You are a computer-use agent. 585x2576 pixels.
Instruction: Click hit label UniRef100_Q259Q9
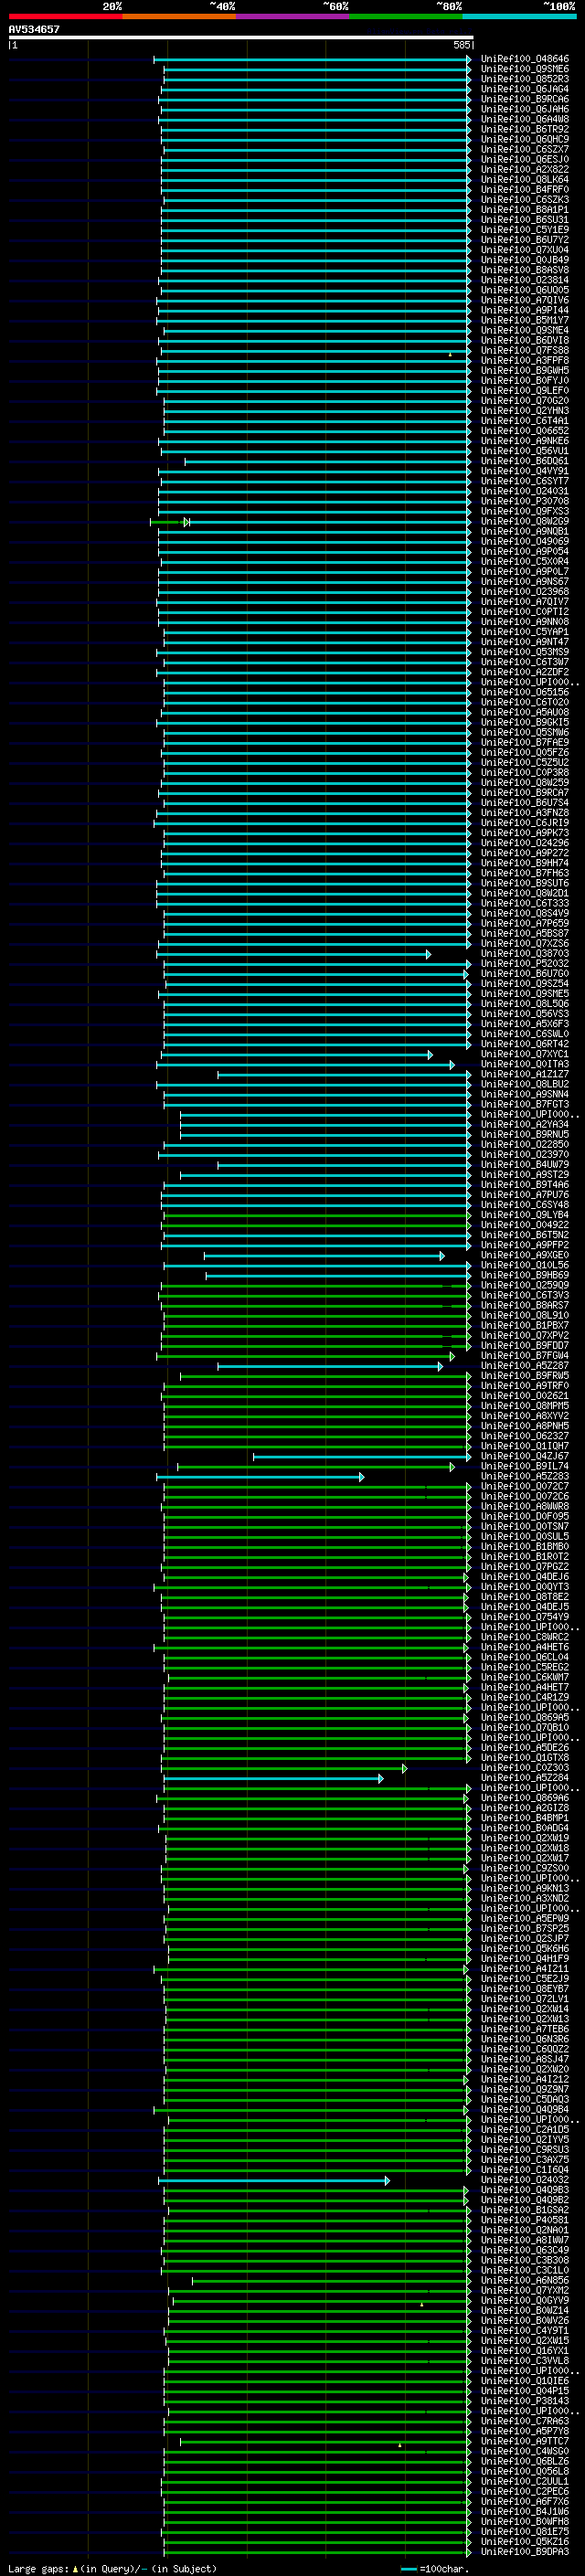tap(525, 1285)
